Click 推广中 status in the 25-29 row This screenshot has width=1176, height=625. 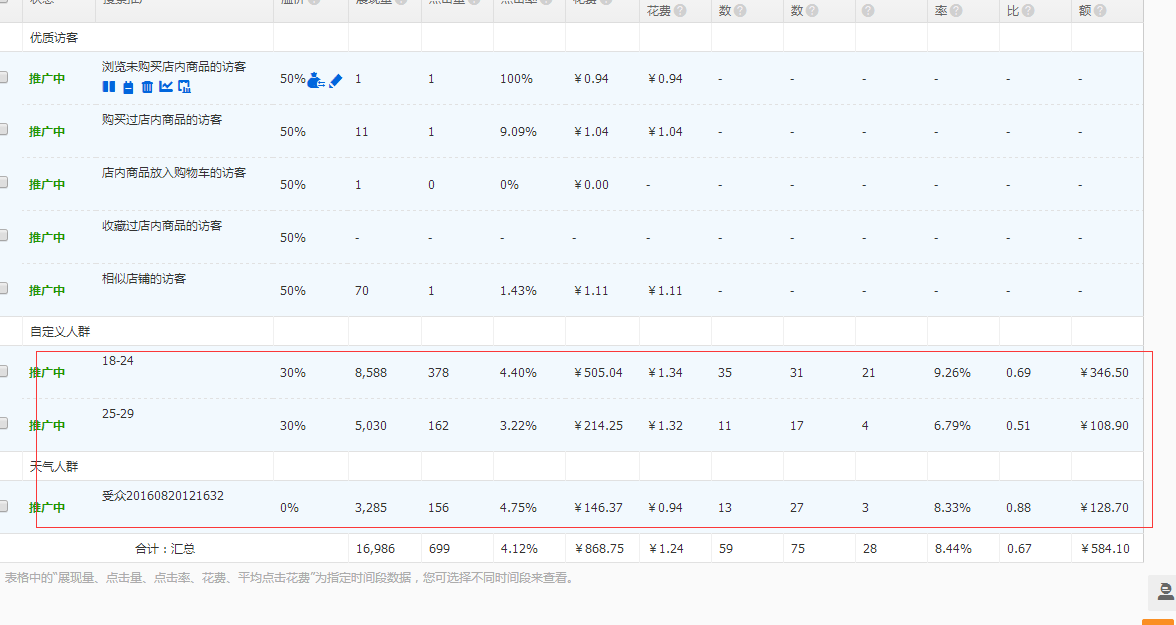pos(47,425)
